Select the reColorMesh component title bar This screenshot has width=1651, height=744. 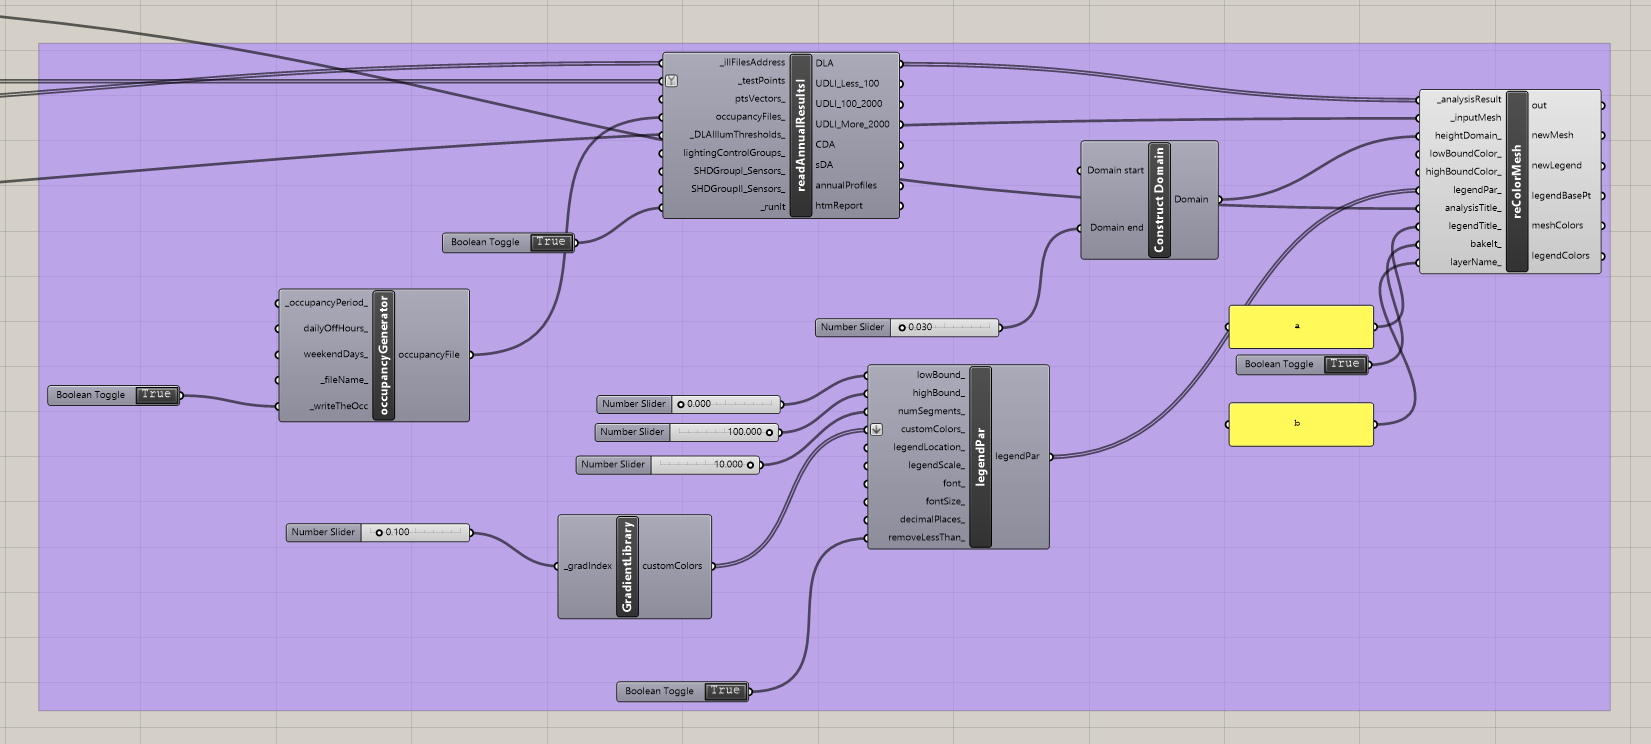(1517, 181)
